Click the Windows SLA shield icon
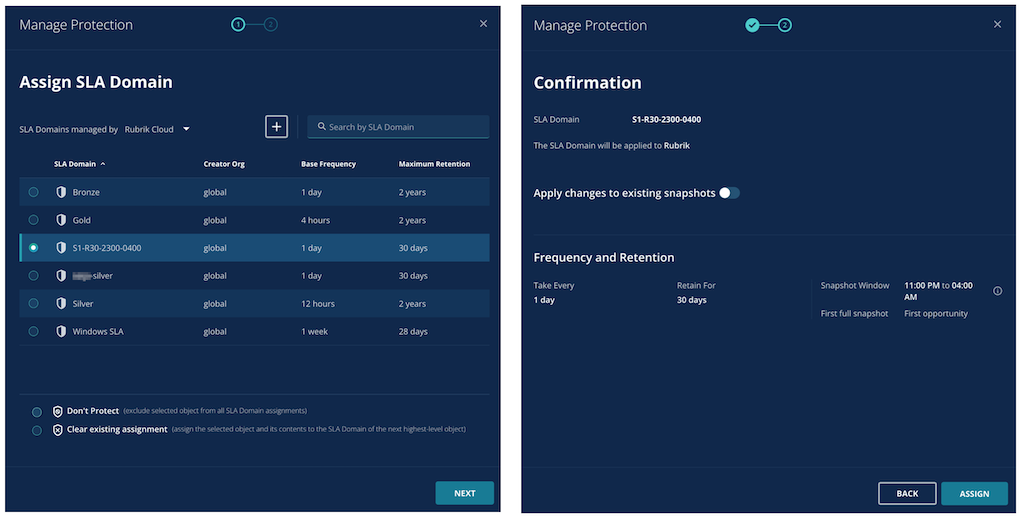 pos(61,331)
